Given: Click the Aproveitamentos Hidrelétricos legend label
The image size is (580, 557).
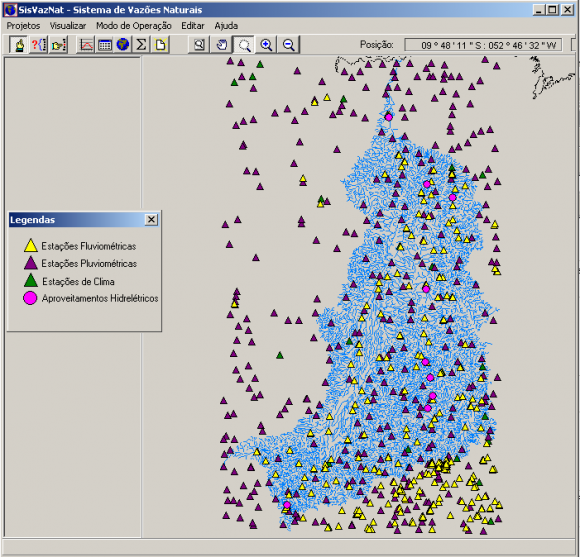Looking at the screenshot, I should tap(100, 298).
